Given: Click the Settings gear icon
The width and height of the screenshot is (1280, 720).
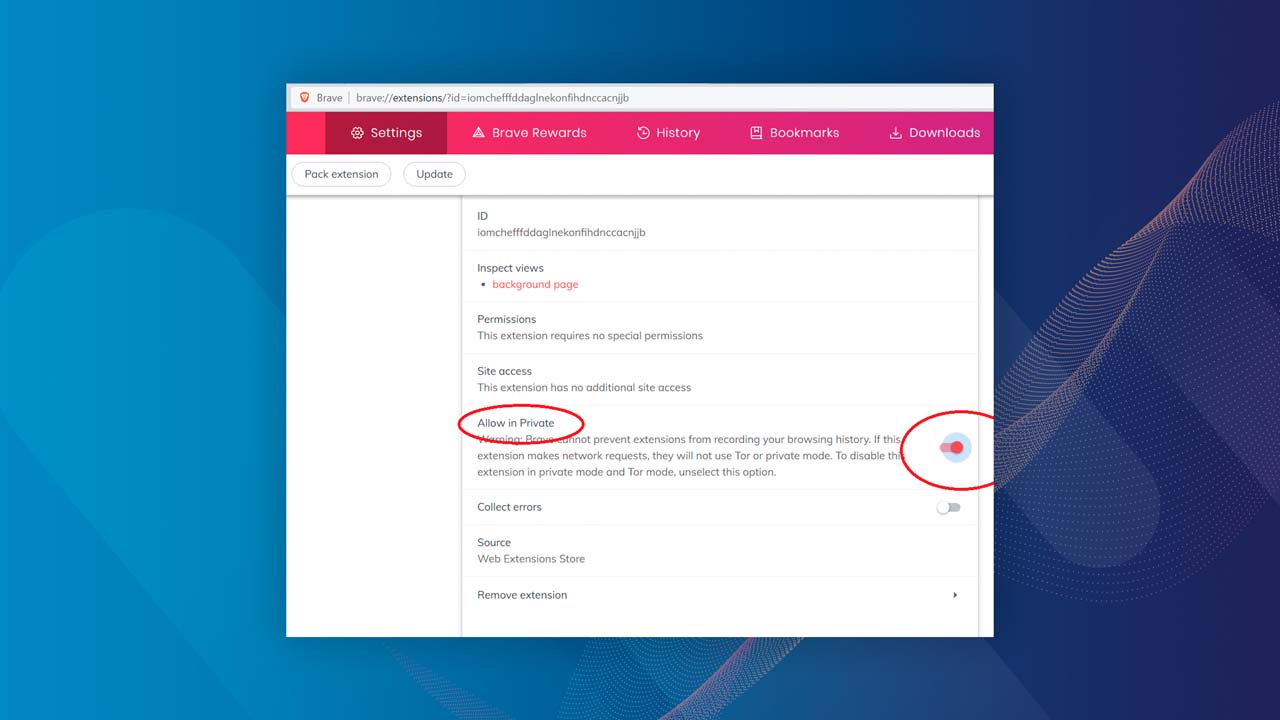Looking at the screenshot, I should tap(357, 133).
